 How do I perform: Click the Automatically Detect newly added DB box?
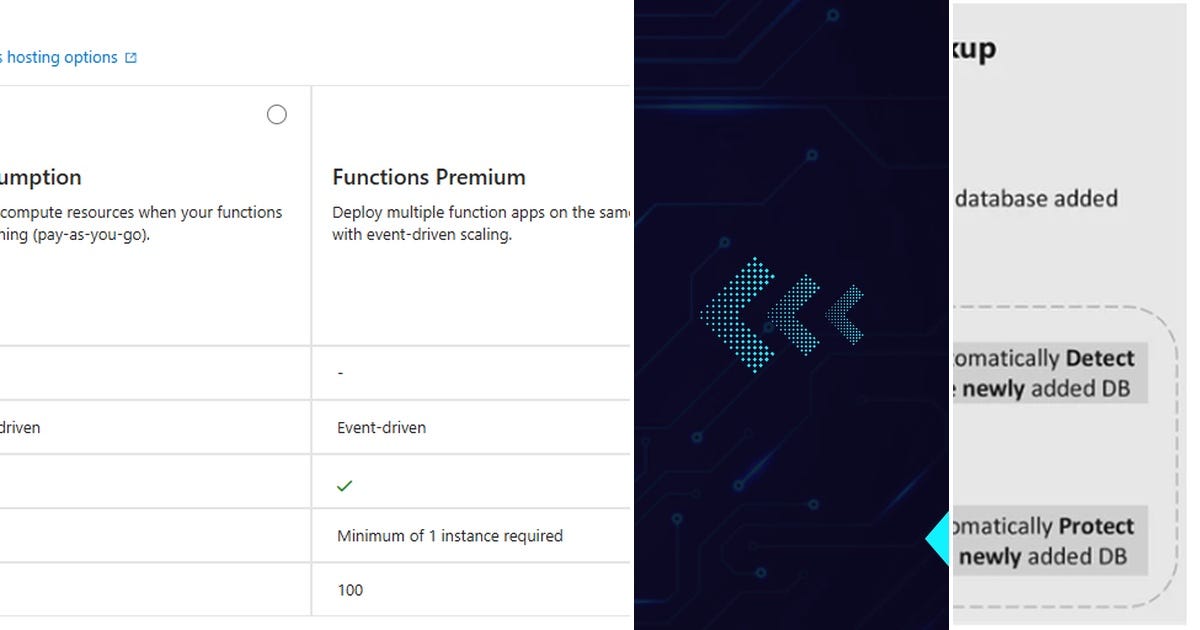pos(1048,373)
